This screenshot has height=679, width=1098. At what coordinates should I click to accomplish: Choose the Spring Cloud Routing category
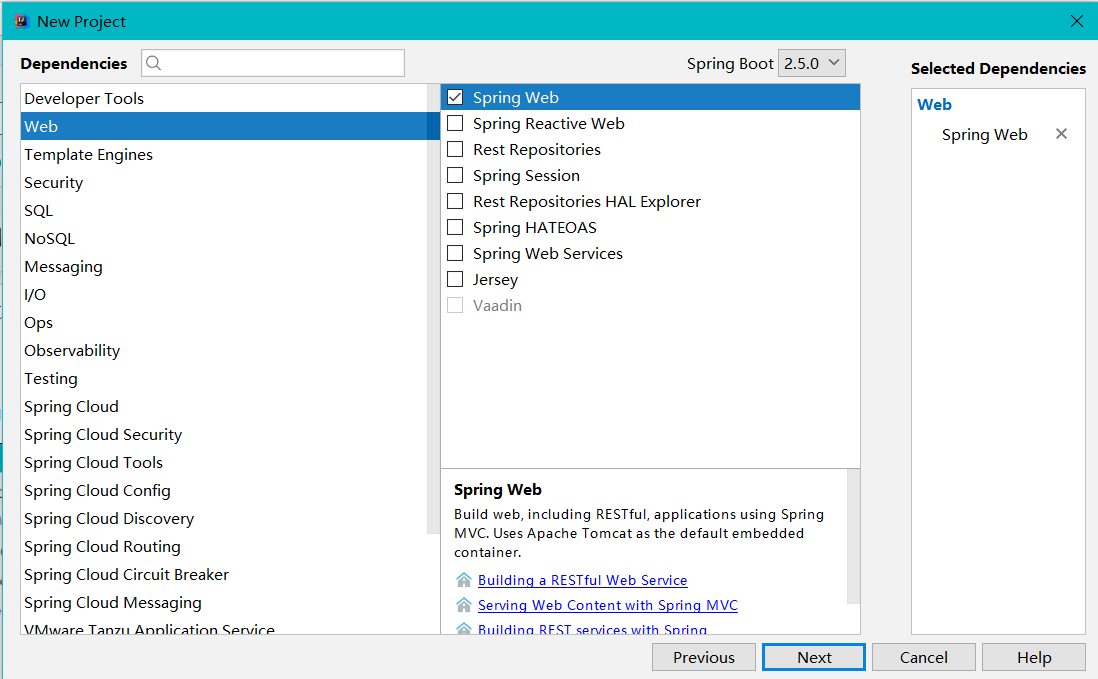224,546
